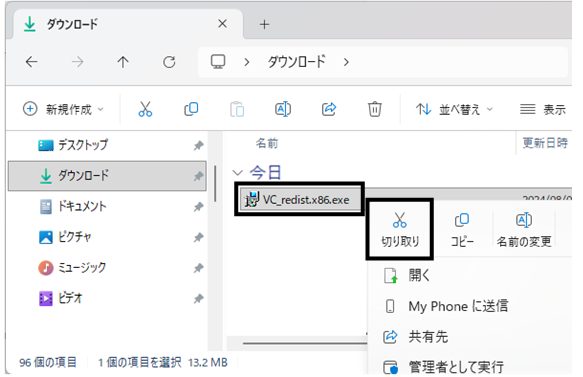Click the pin icon beside ミュージック
The height and width of the screenshot is (377, 583).
[x=199, y=268]
